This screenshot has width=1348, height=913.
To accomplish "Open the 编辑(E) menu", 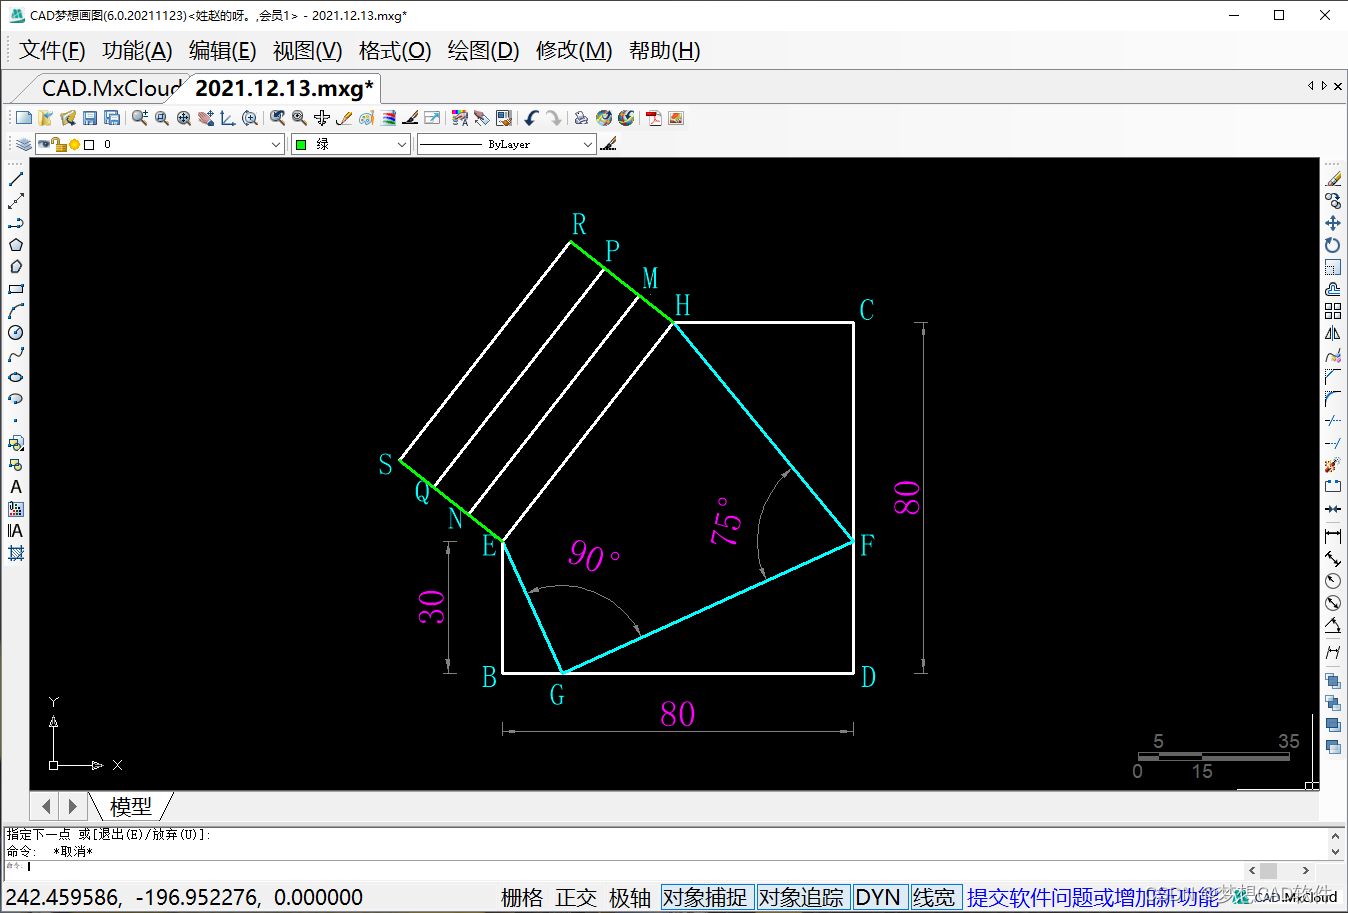I will (222, 50).
